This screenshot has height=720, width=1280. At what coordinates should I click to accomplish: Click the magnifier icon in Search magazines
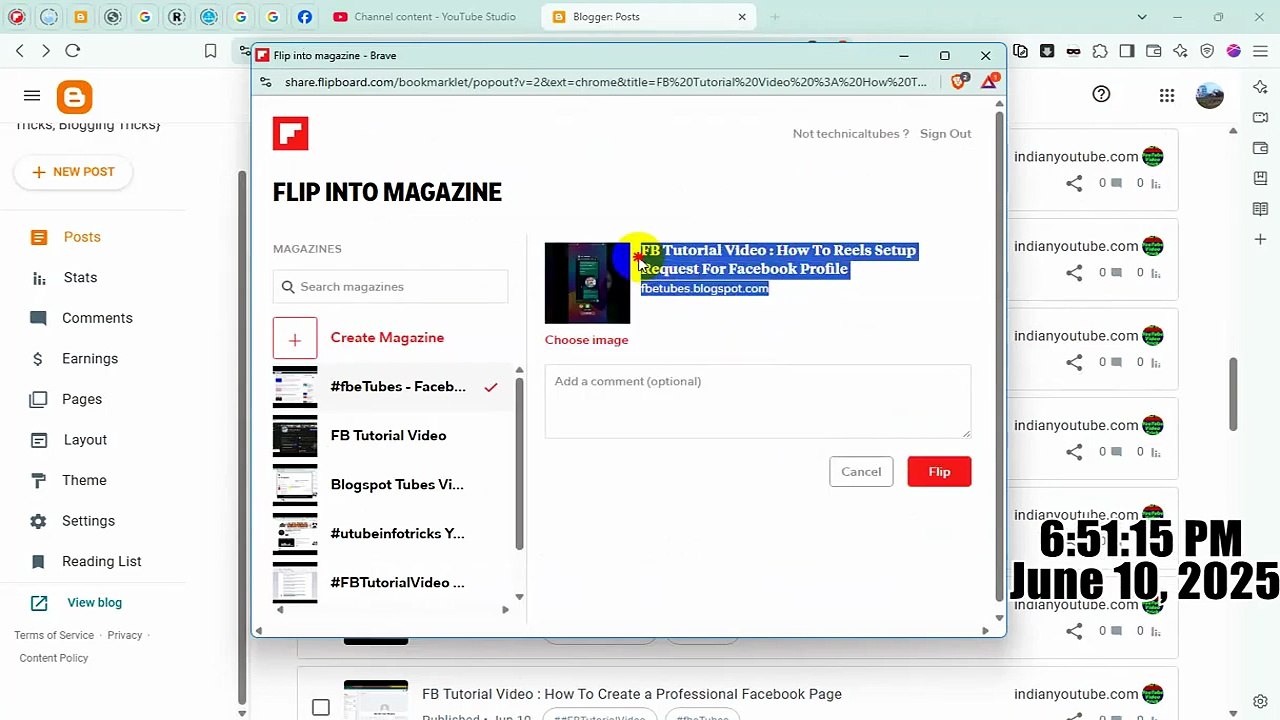click(288, 287)
